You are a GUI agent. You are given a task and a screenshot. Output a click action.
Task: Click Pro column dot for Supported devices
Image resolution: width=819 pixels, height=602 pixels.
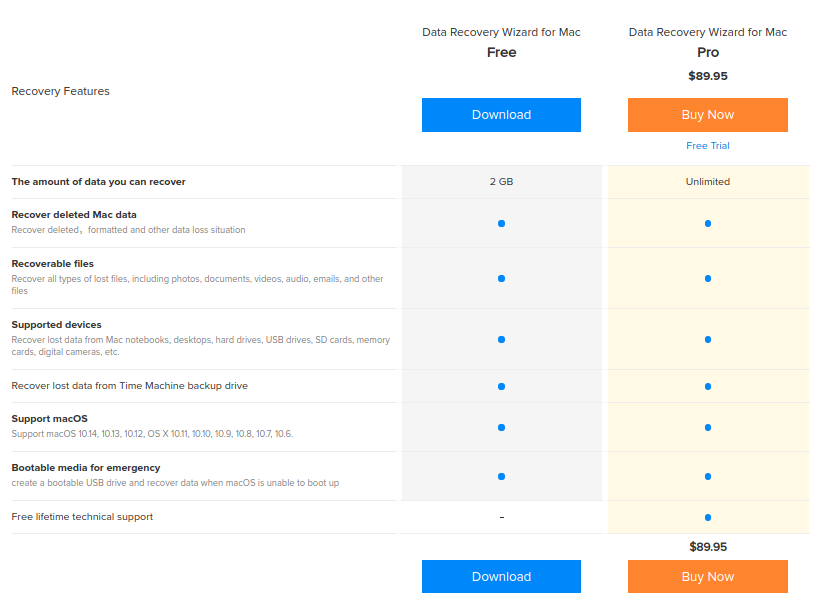pyautogui.click(x=707, y=339)
